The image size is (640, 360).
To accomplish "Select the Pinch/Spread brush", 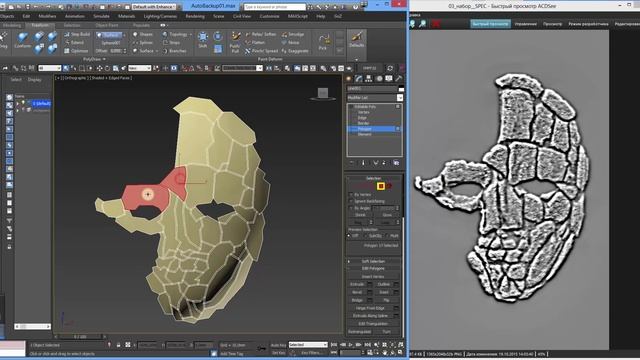I will pos(262,51).
